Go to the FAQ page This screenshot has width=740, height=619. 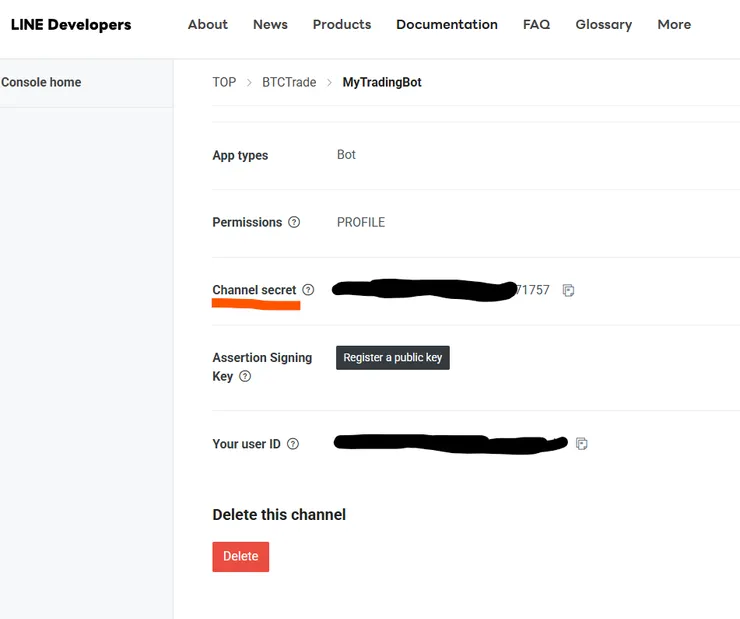pyautogui.click(x=536, y=24)
